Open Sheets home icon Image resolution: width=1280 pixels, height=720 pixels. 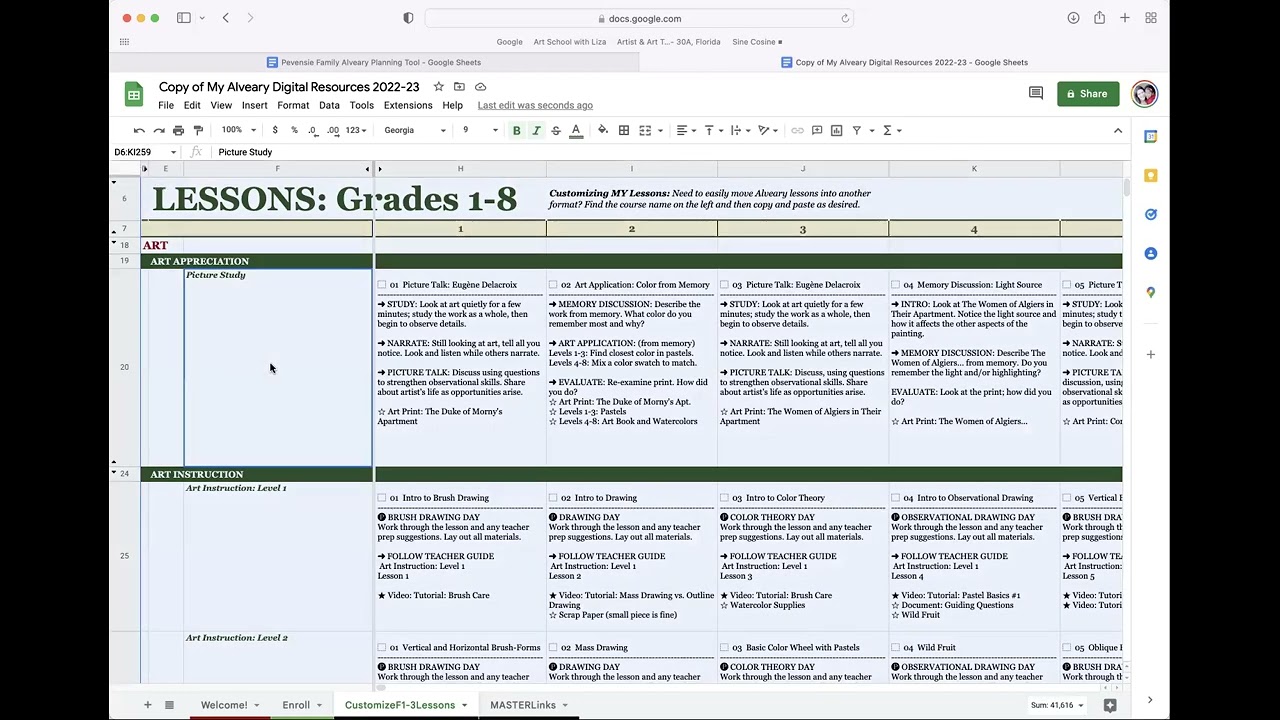(133, 94)
